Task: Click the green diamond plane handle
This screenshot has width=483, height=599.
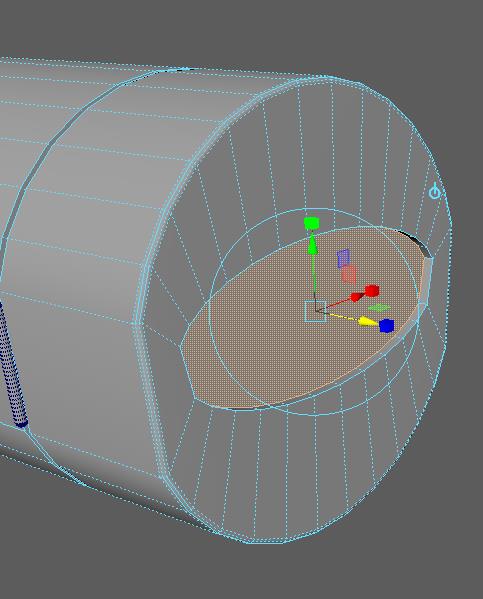Action: click(x=379, y=308)
